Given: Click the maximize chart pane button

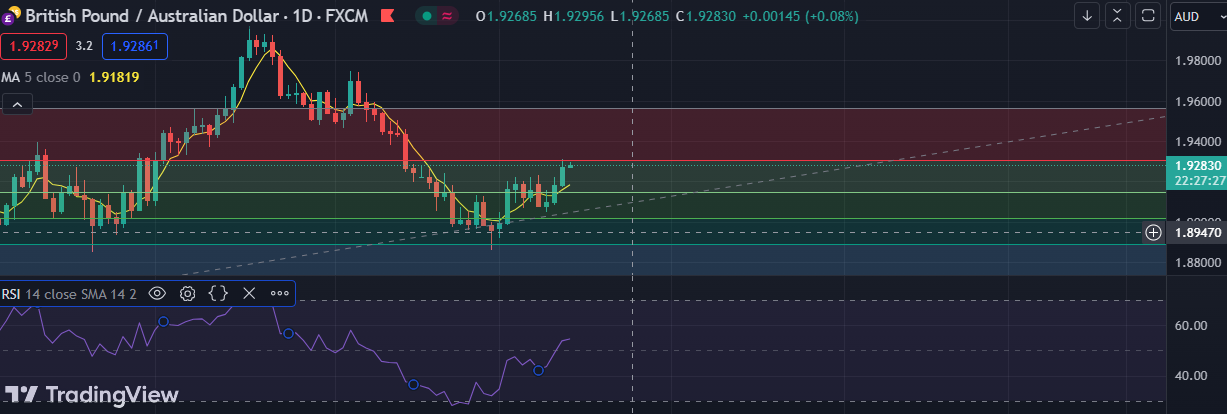Looking at the screenshot, I should 1148,16.
